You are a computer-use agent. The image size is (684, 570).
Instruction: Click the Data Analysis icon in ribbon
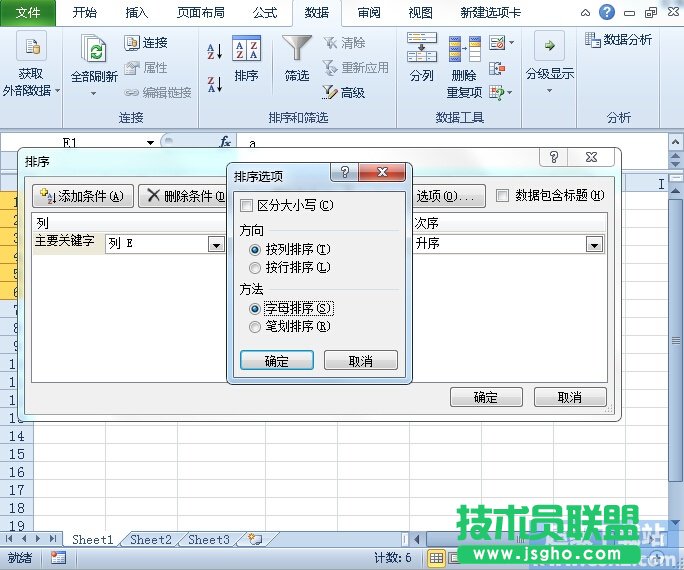(x=619, y=39)
